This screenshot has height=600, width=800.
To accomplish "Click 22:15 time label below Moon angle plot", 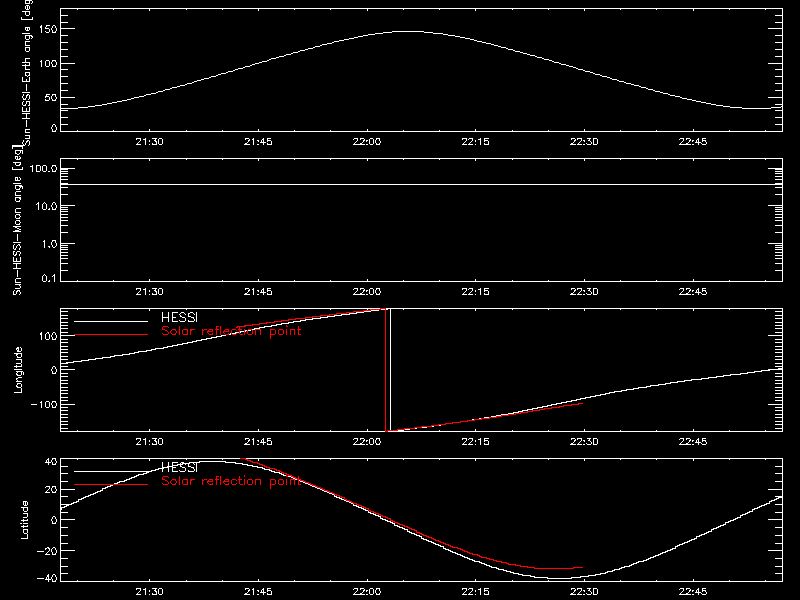I will pos(476,291).
